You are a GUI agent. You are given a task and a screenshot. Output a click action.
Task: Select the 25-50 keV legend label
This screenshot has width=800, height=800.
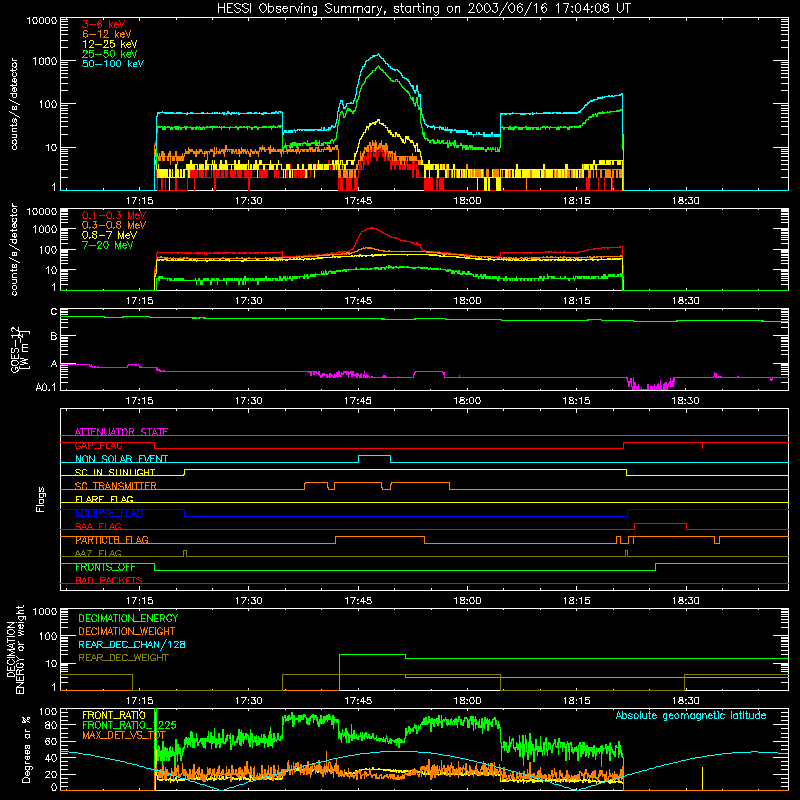[x=110, y=54]
